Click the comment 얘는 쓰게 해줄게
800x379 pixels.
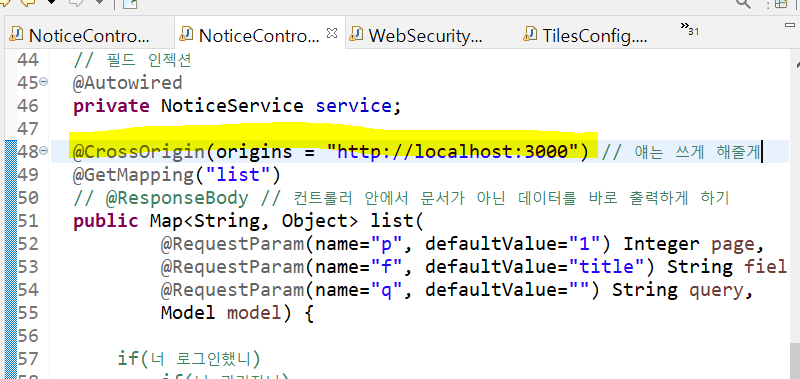(x=697, y=151)
